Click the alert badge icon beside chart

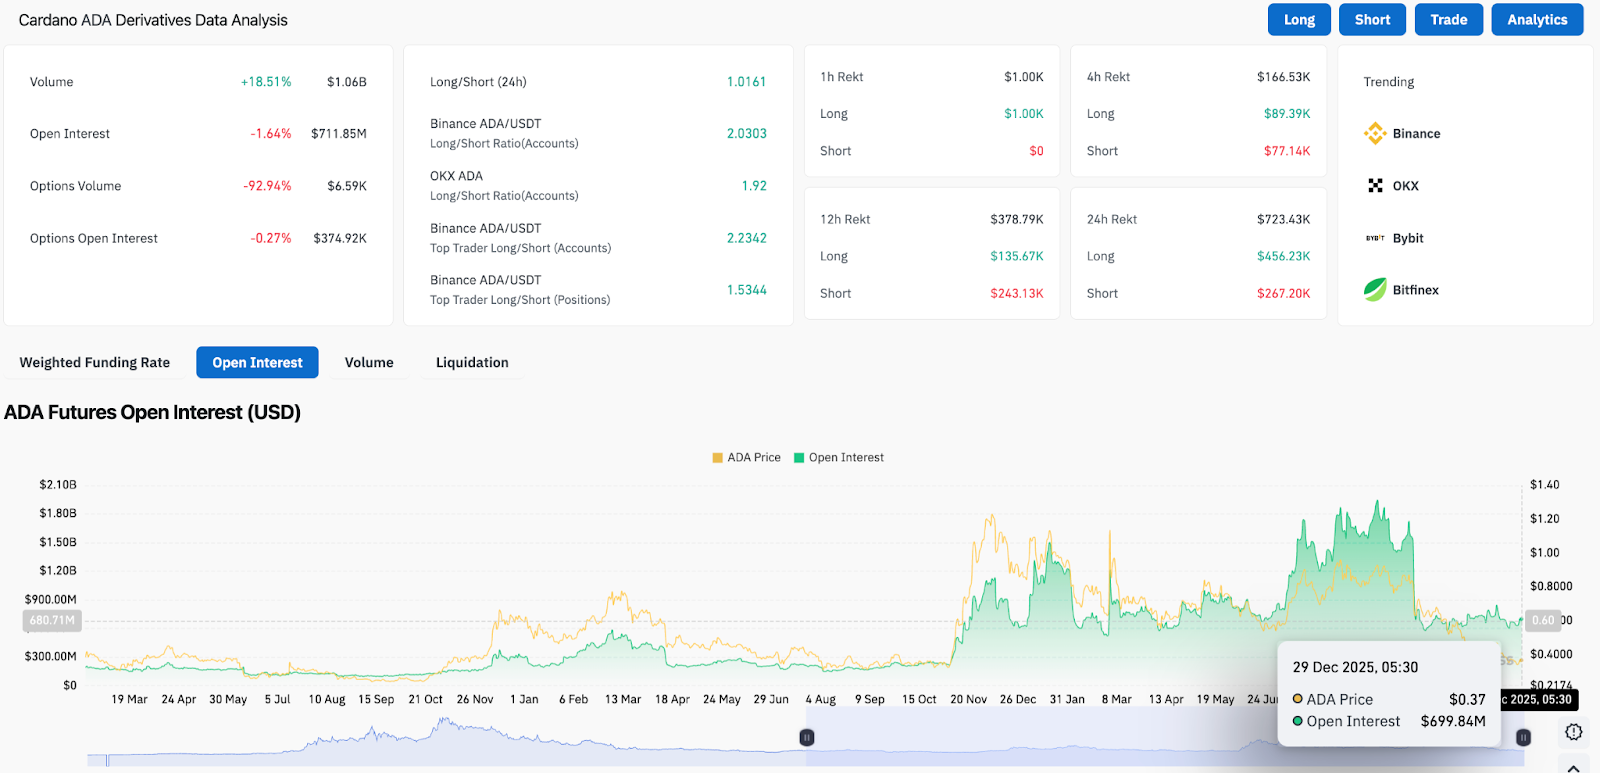point(1573,732)
